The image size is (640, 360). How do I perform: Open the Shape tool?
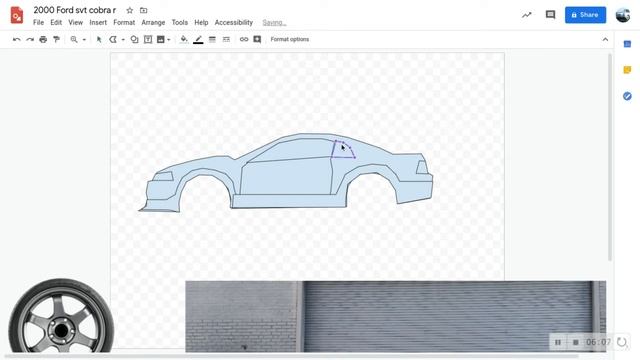coord(134,40)
